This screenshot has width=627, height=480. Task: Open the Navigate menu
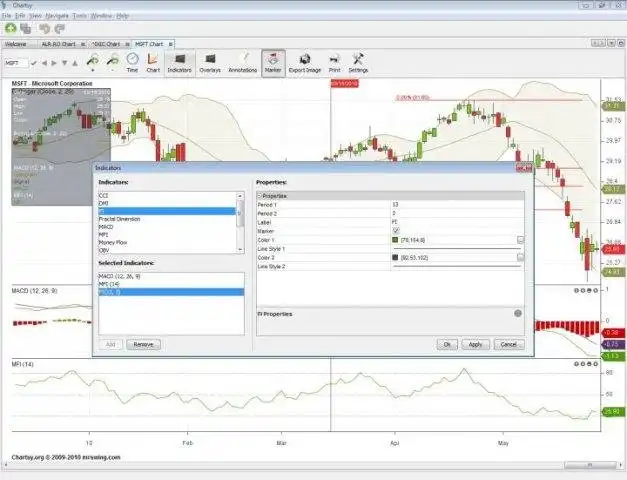click(x=57, y=16)
